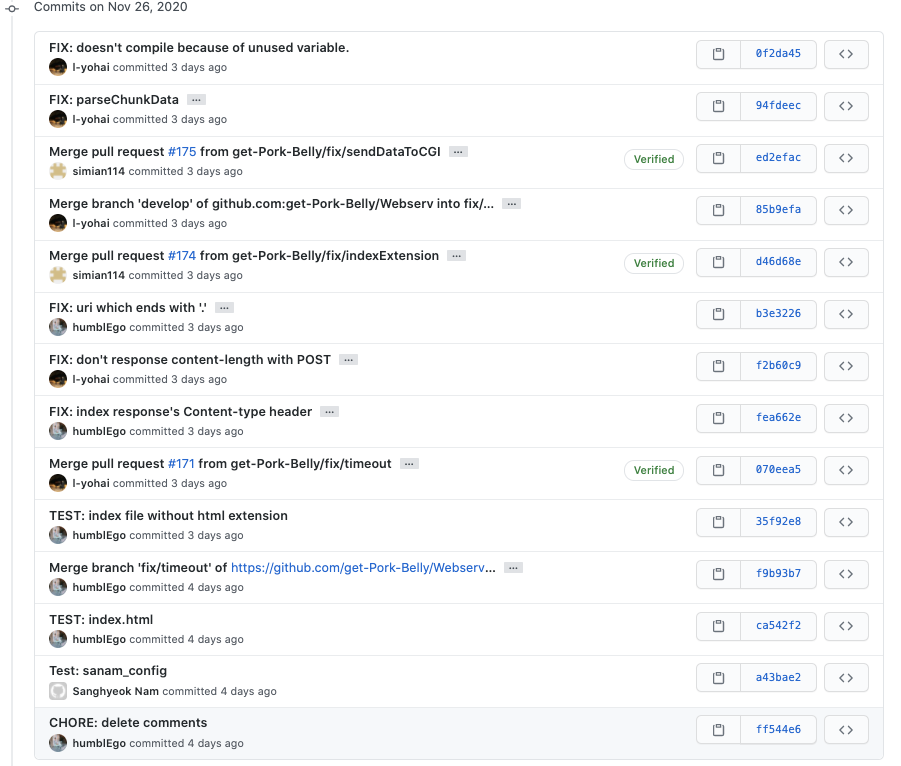The height and width of the screenshot is (766, 901).
Task: Open pull request #175 link
Action: coord(182,152)
